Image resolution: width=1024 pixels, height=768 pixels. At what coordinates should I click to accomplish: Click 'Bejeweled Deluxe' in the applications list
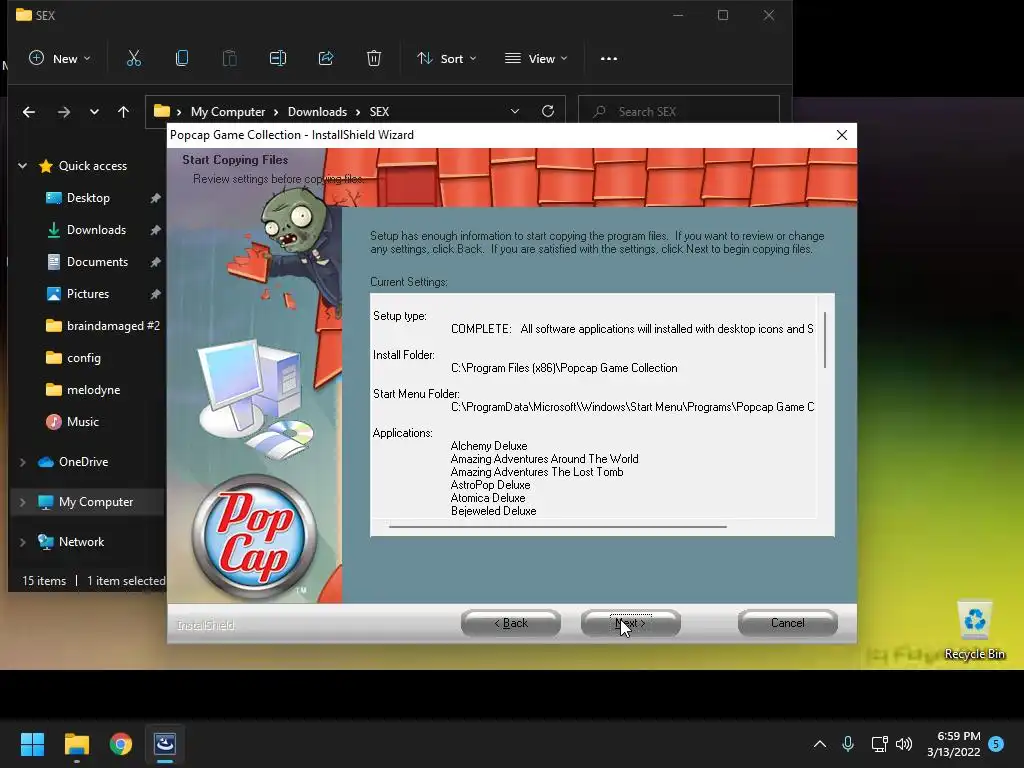pos(493,511)
